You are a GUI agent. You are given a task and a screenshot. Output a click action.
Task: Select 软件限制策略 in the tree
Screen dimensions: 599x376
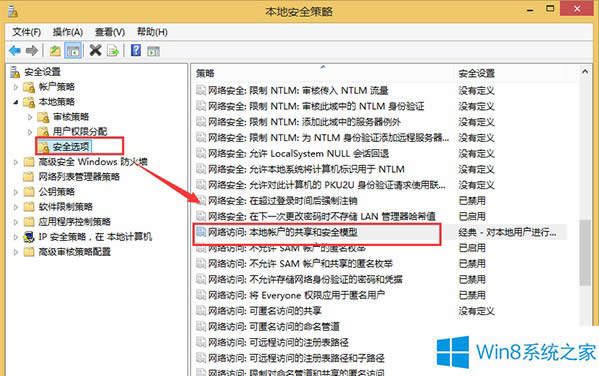pos(66,207)
